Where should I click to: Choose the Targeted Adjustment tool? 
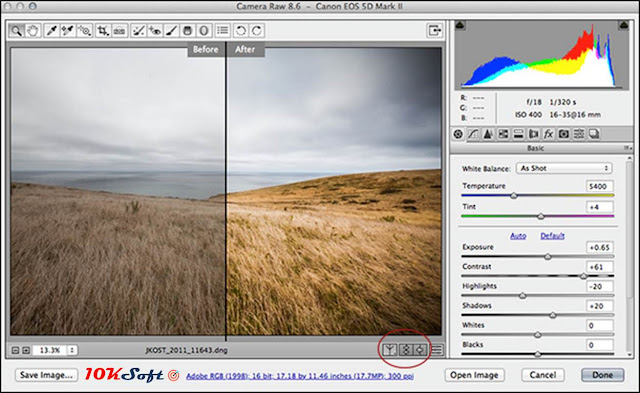coord(84,31)
